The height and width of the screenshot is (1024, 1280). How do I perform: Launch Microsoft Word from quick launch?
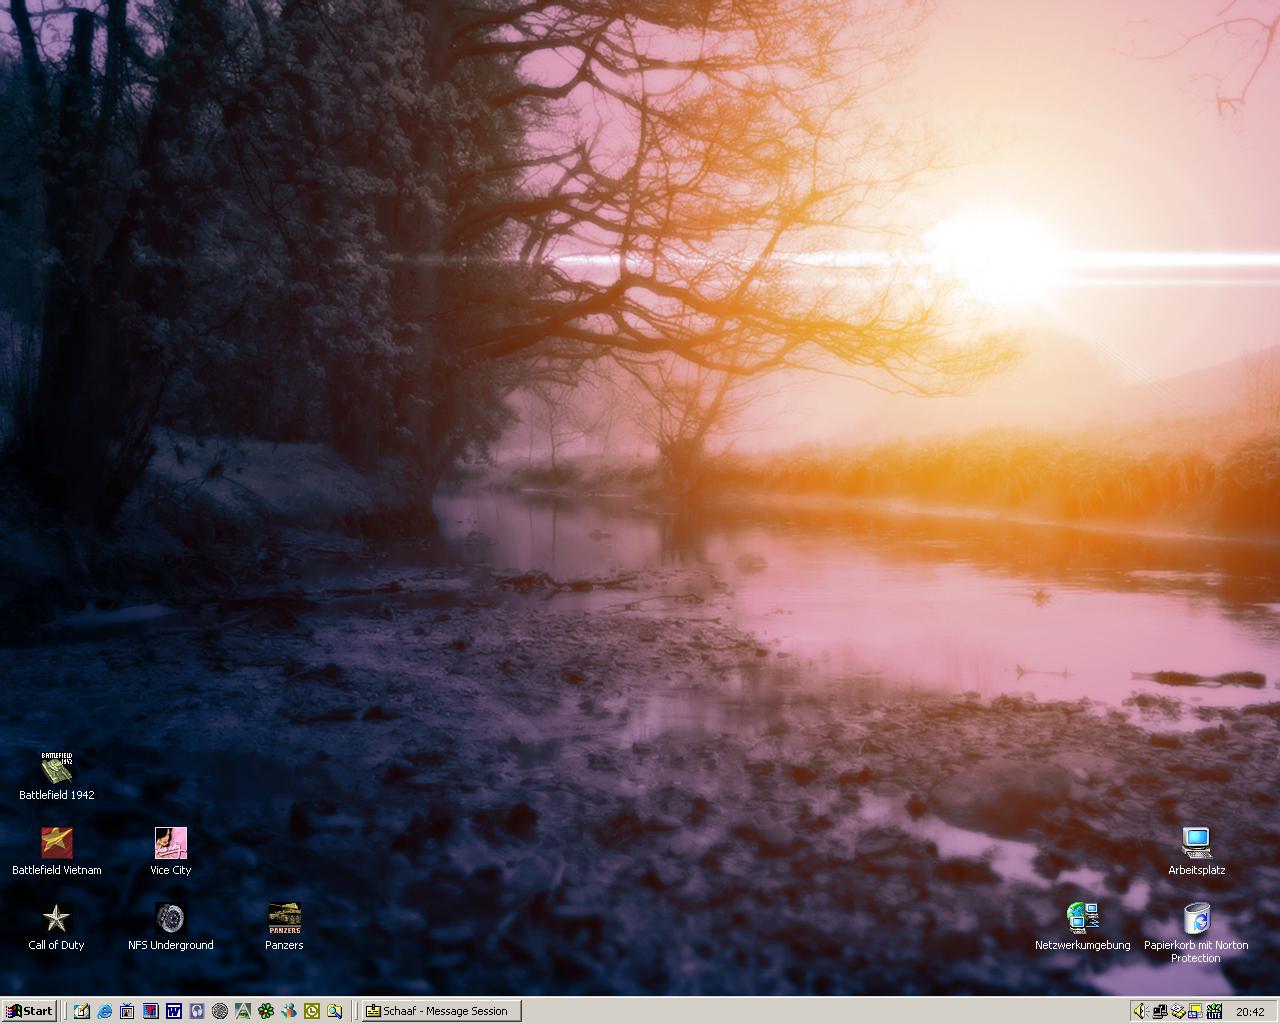(174, 1011)
